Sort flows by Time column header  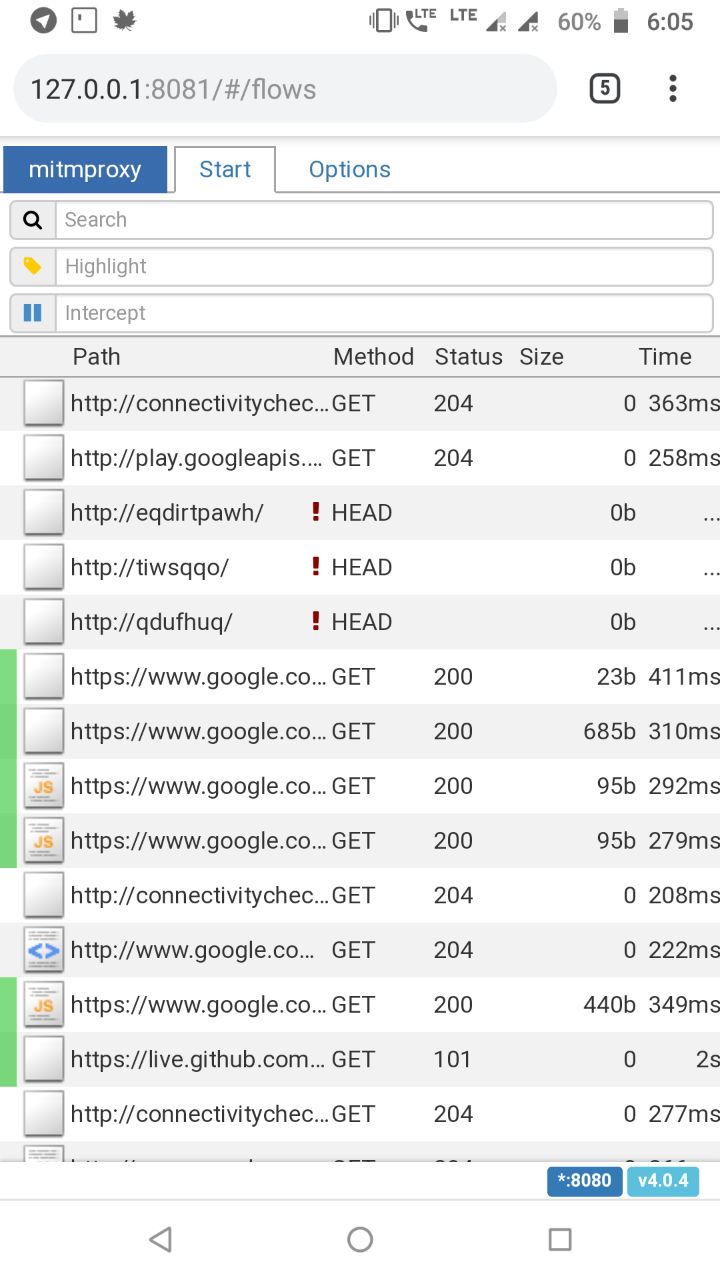(x=665, y=357)
